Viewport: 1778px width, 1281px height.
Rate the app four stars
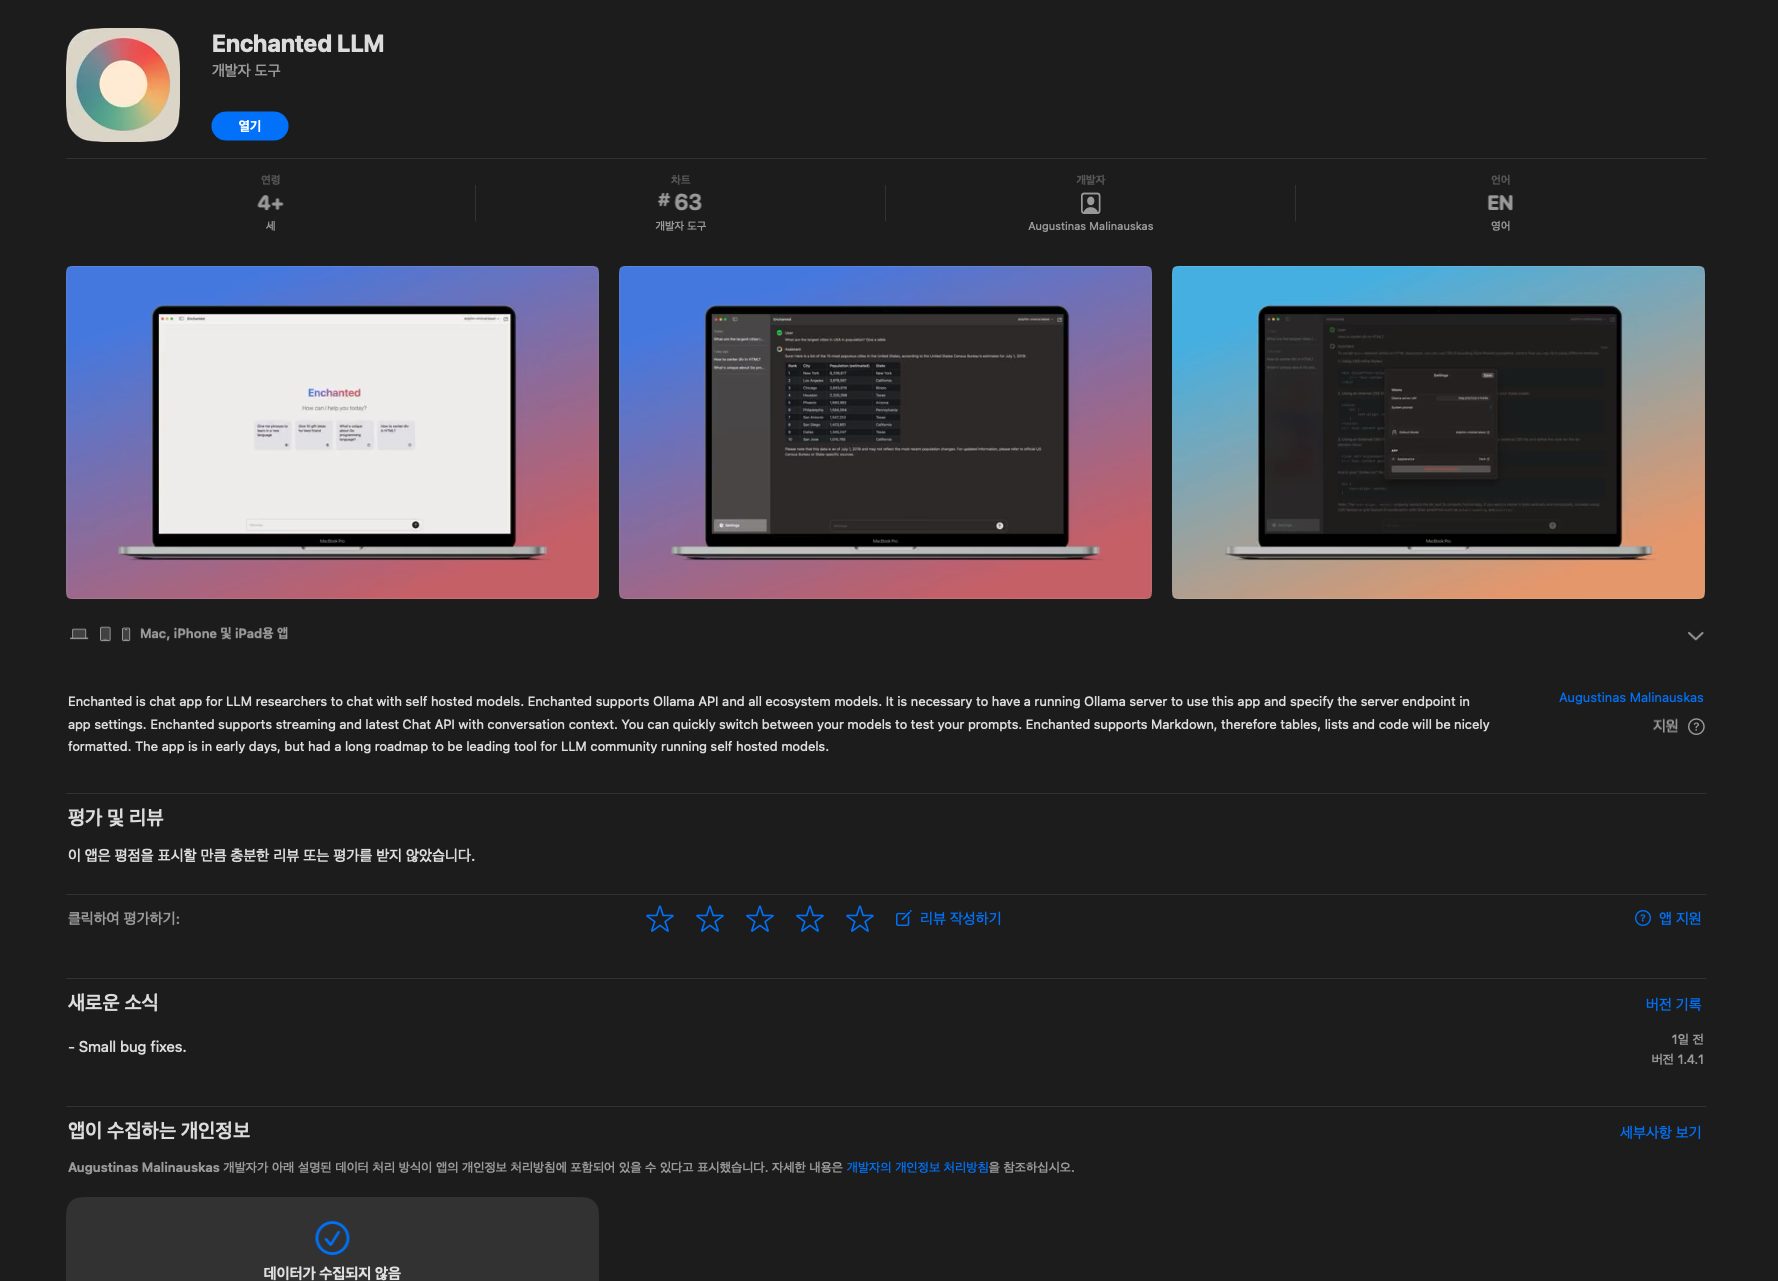(810, 919)
